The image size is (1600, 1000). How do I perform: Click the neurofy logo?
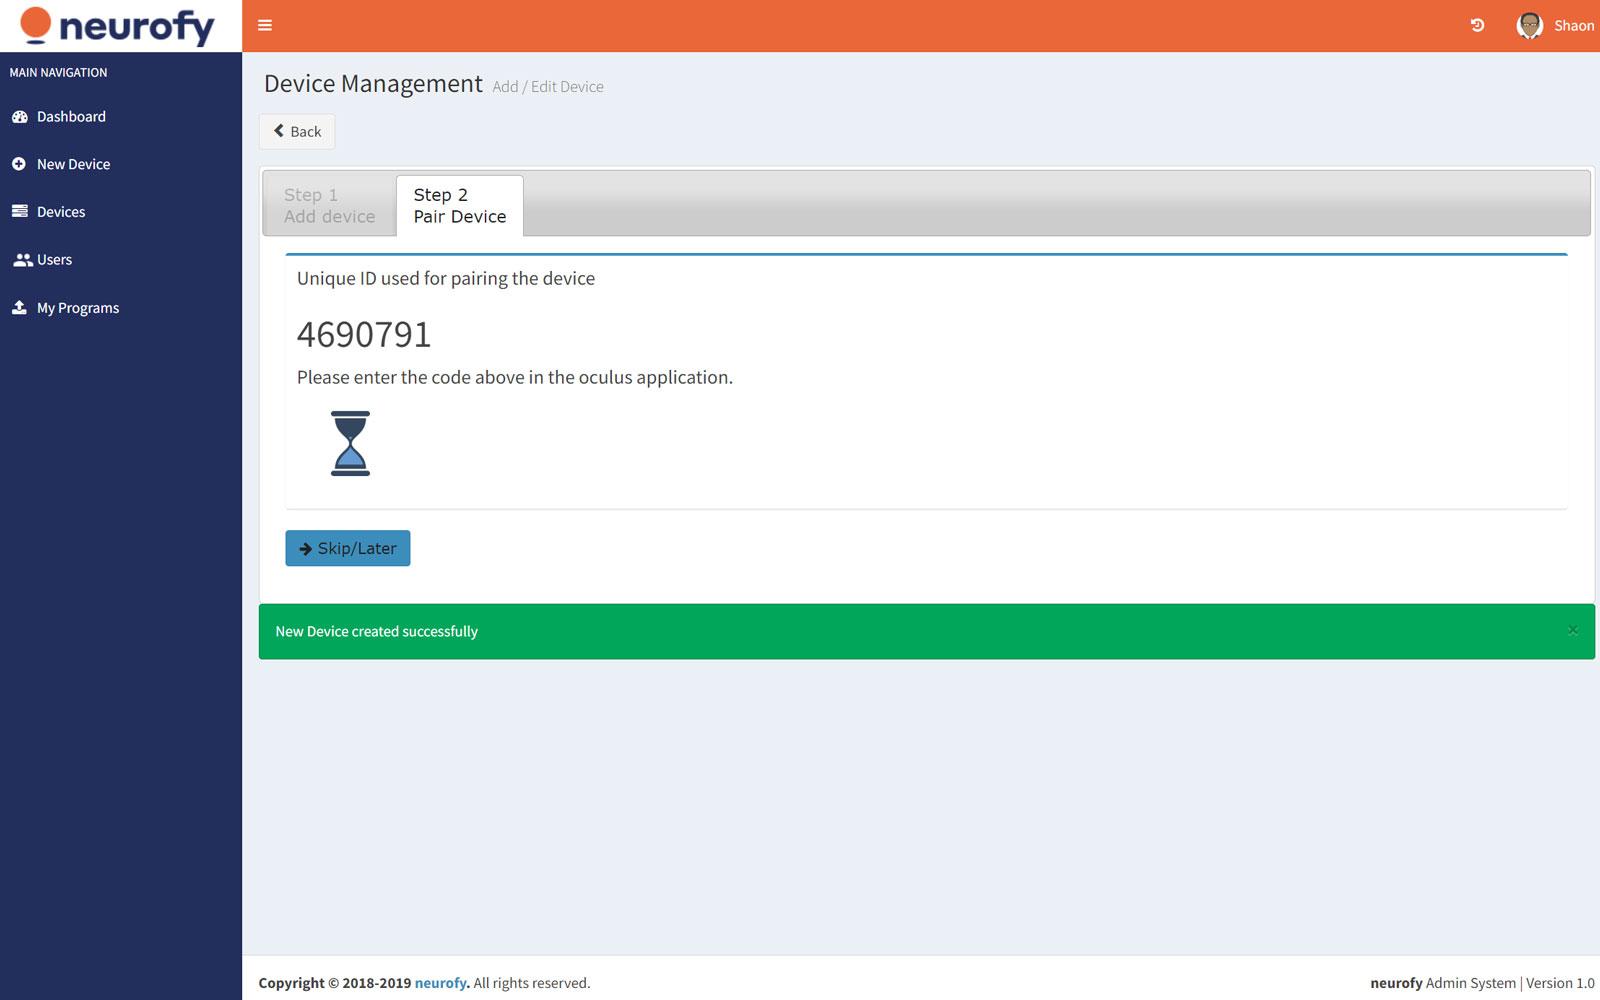[x=117, y=27]
